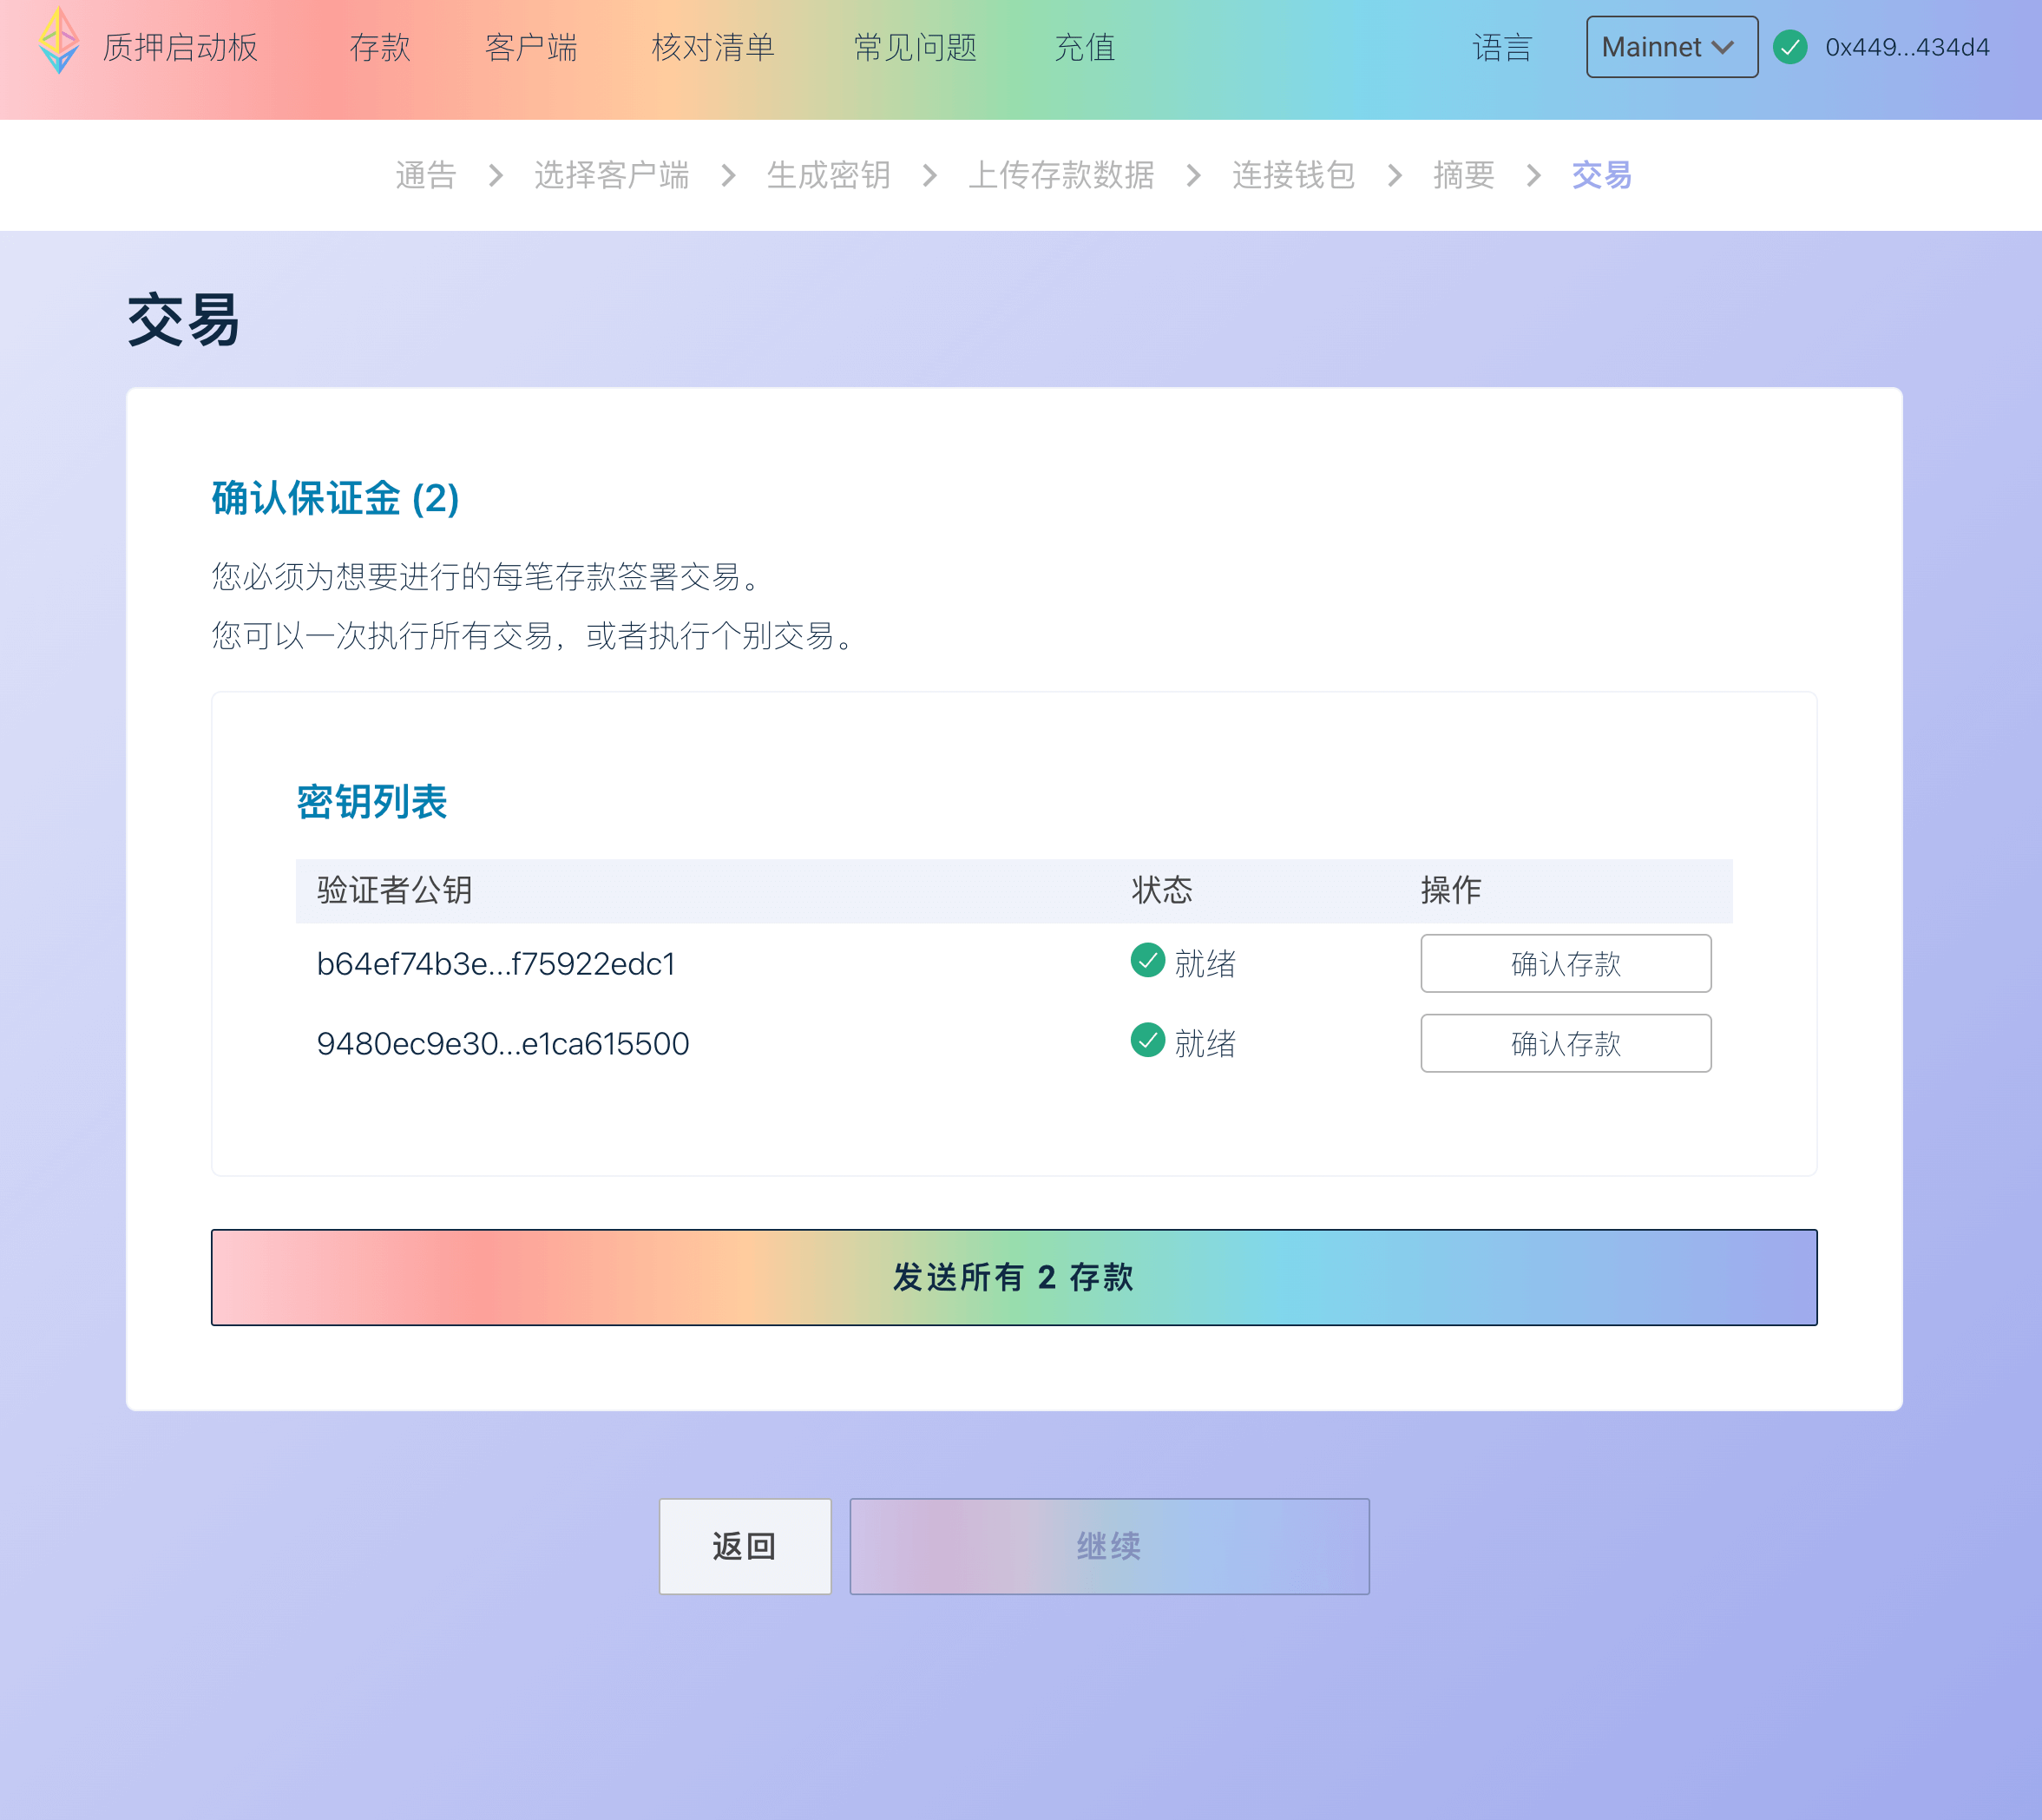Open the Mainnet network dropdown
This screenshot has height=1820, width=2042.
1672,47
